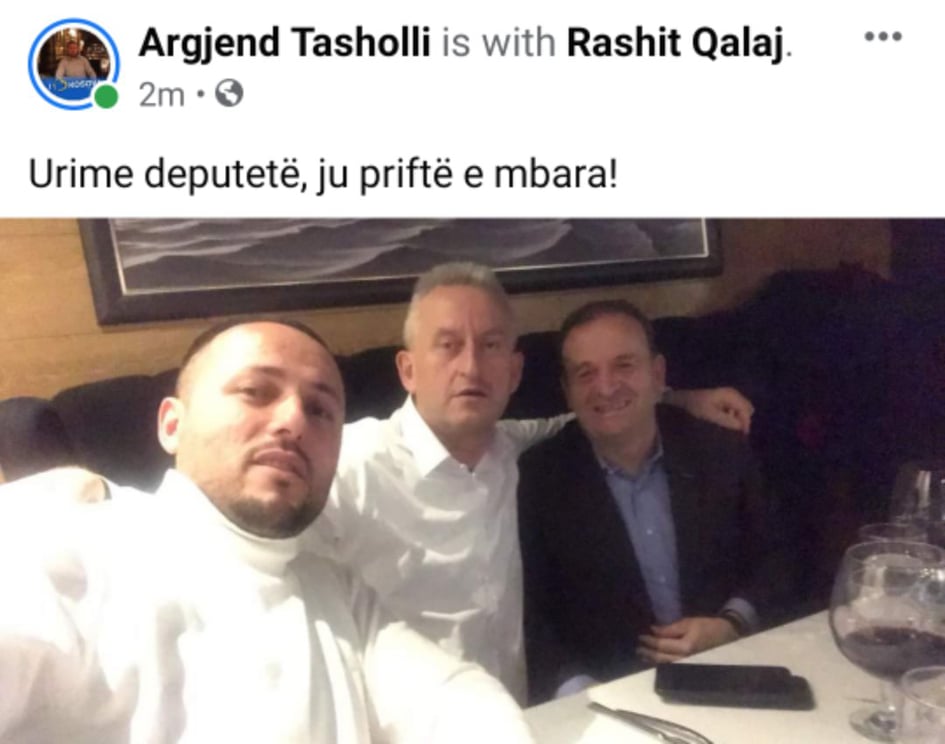This screenshot has height=744, width=945.
Task: Select the 'is with' tag text
Action: [x=498, y=43]
